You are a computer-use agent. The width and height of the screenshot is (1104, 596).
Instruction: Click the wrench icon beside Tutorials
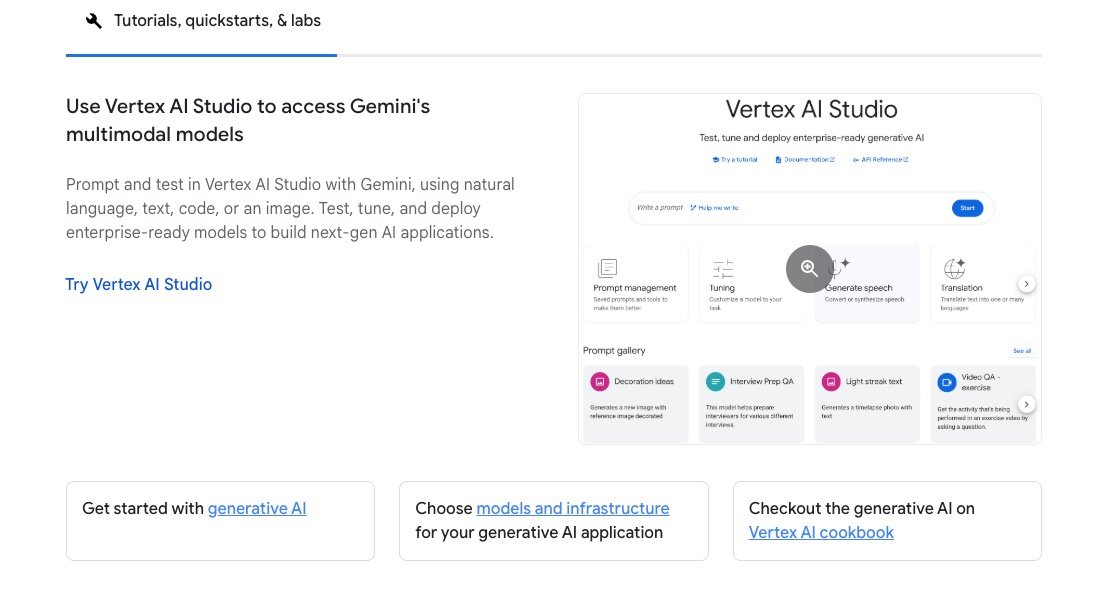[94, 21]
